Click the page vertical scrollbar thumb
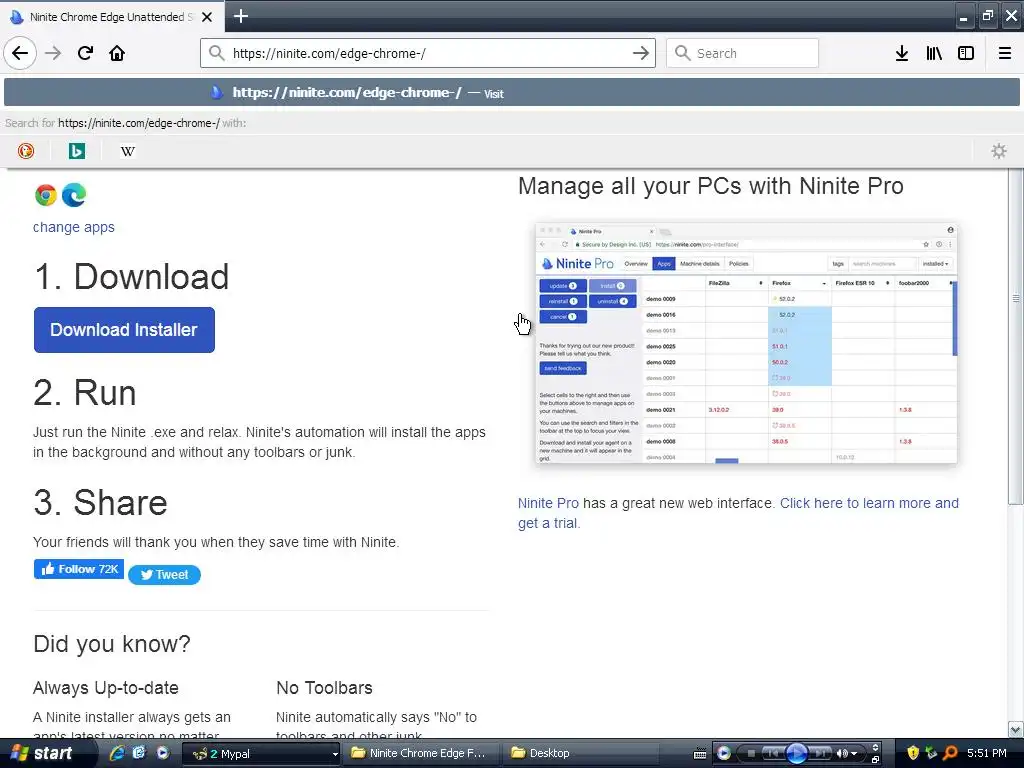Screen dimensions: 1024x768 click(x=1016, y=336)
